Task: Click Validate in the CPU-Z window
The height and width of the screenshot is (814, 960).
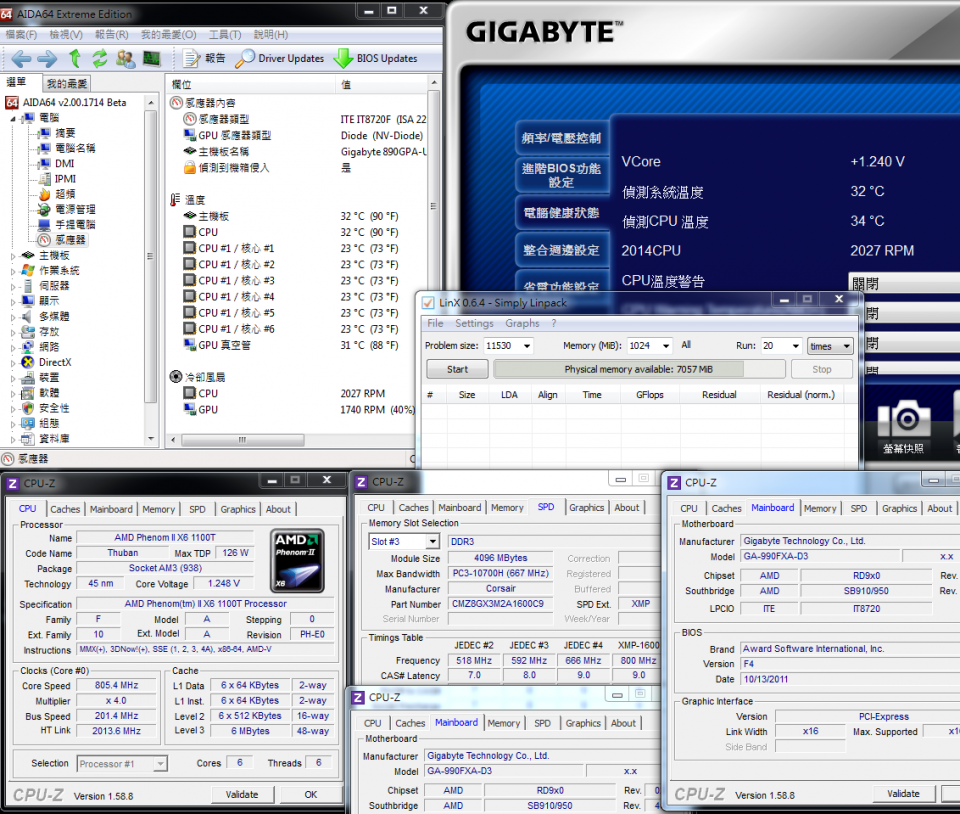Action: click(x=243, y=793)
